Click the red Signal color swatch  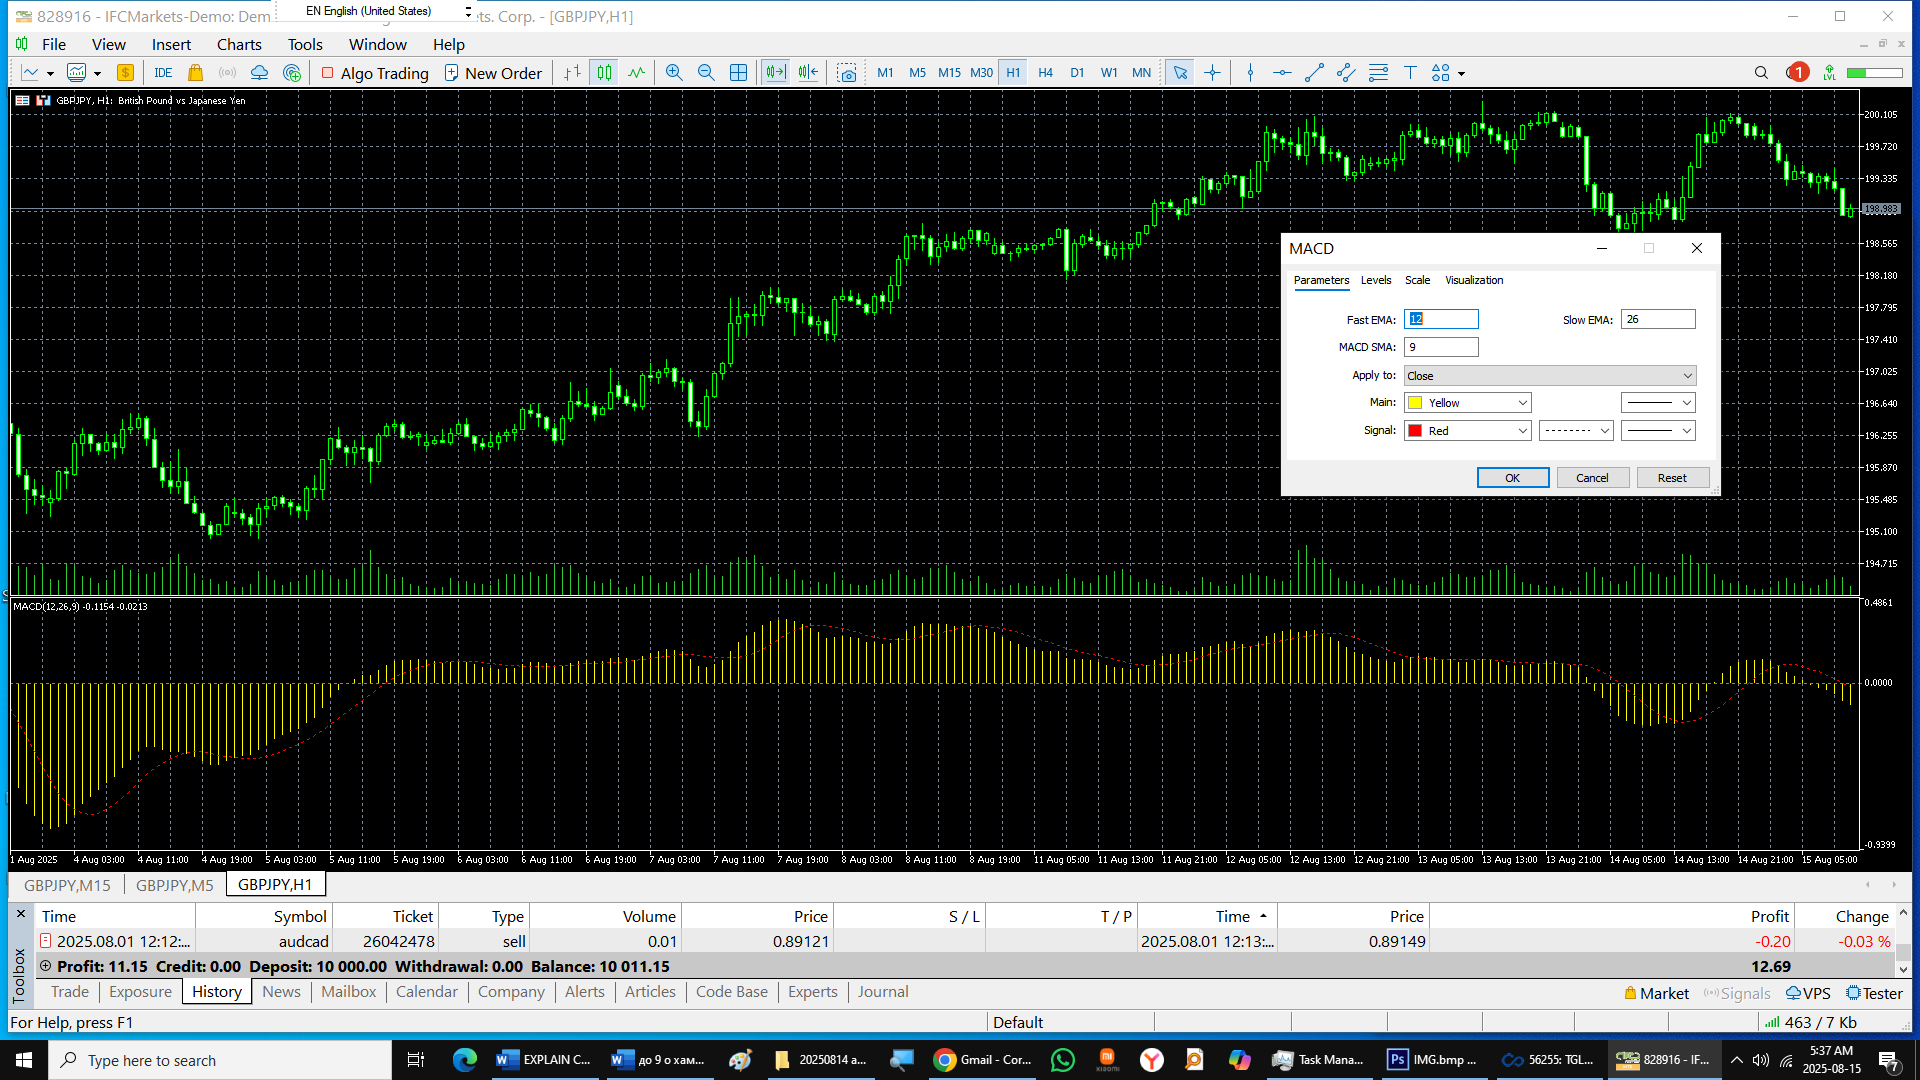pyautogui.click(x=1416, y=431)
